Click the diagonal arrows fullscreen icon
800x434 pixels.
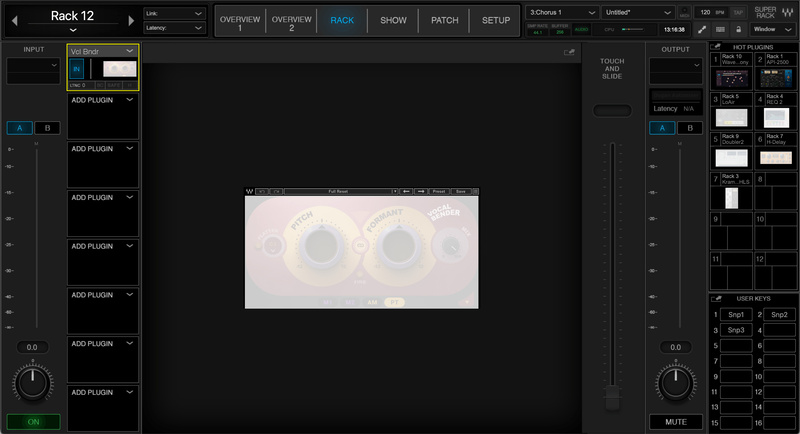702,30
